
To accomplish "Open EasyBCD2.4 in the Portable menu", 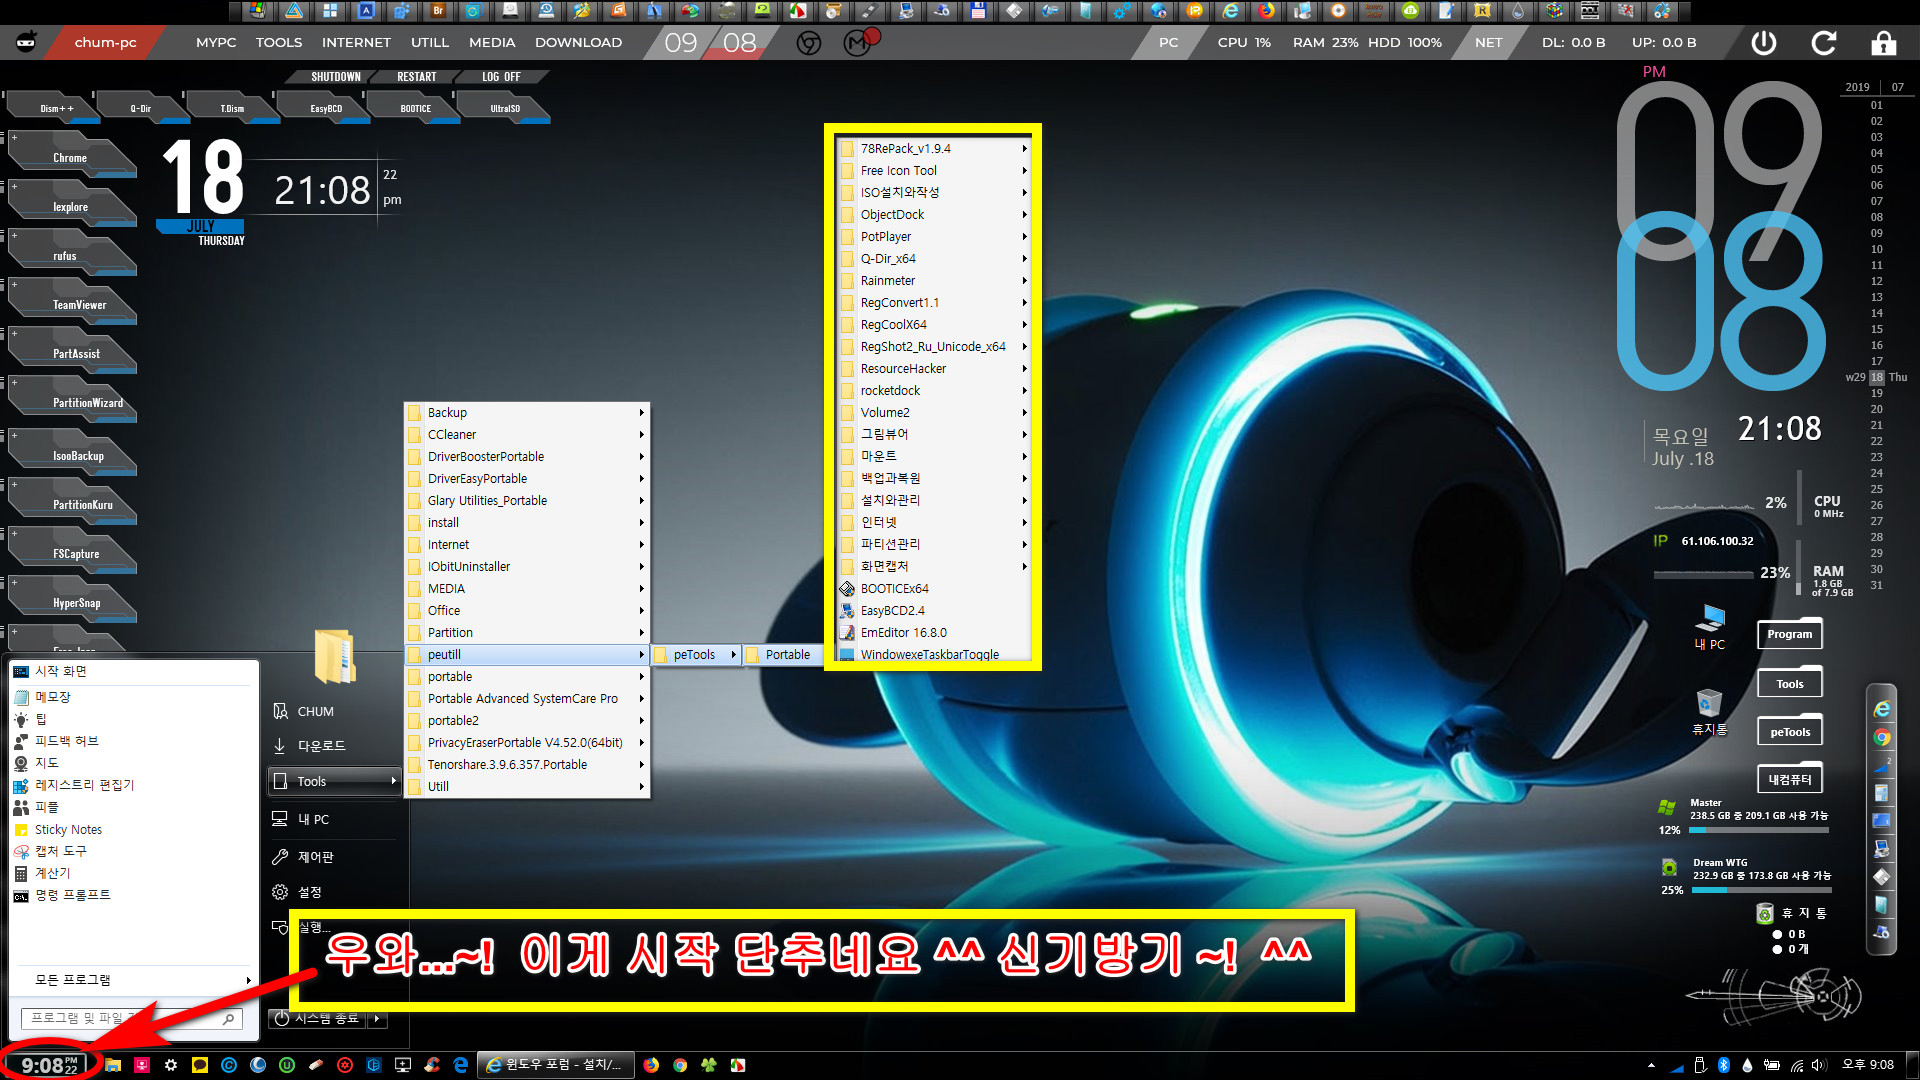I will pyautogui.click(x=935, y=611).
